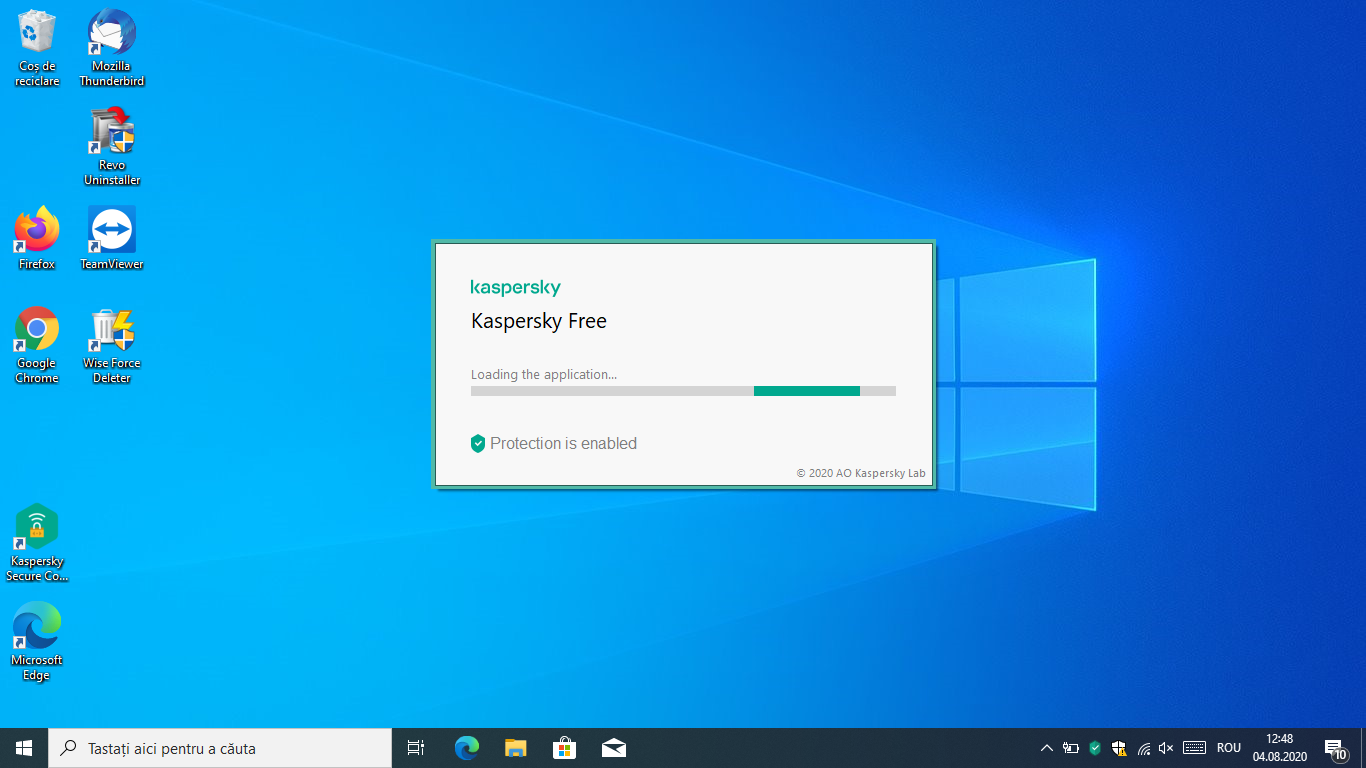Click the Loading the application text

tap(544, 375)
